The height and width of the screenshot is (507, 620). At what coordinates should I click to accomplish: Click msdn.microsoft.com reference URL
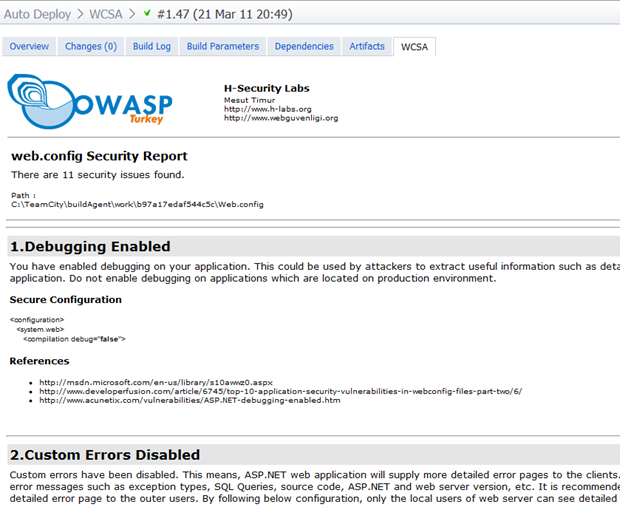(156, 382)
